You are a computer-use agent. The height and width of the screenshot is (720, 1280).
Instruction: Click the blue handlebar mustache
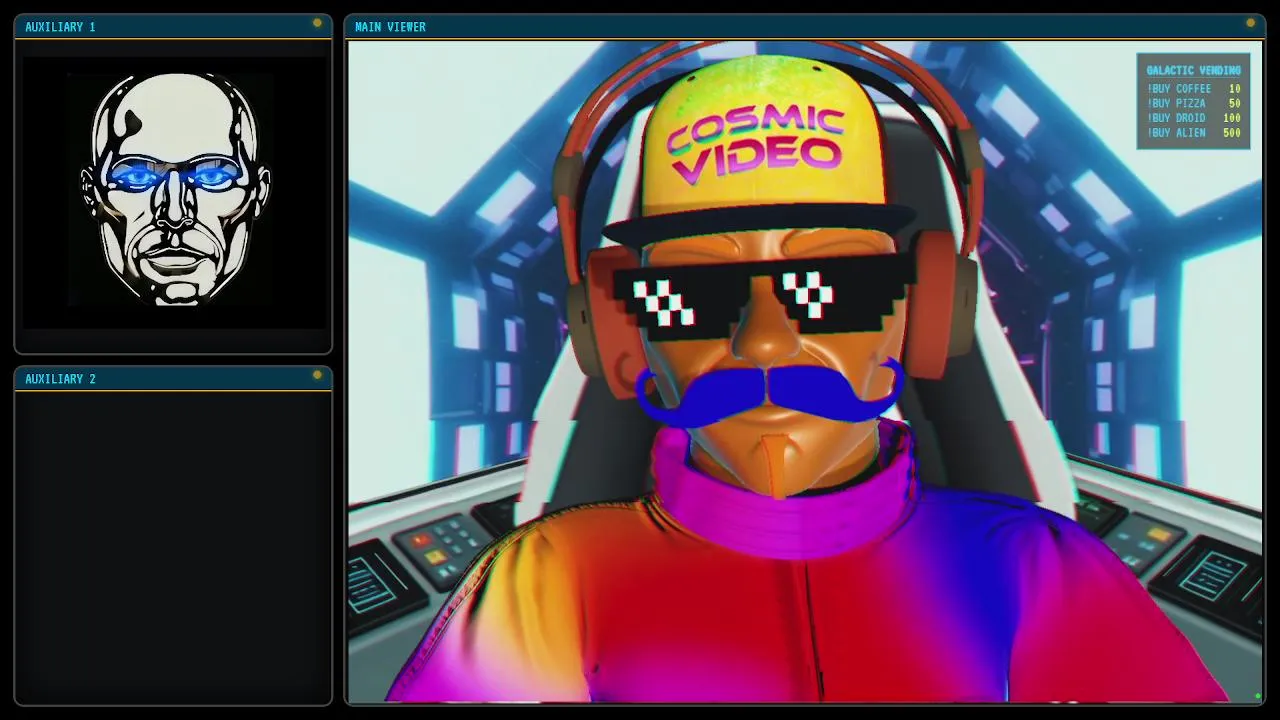tap(769, 393)
